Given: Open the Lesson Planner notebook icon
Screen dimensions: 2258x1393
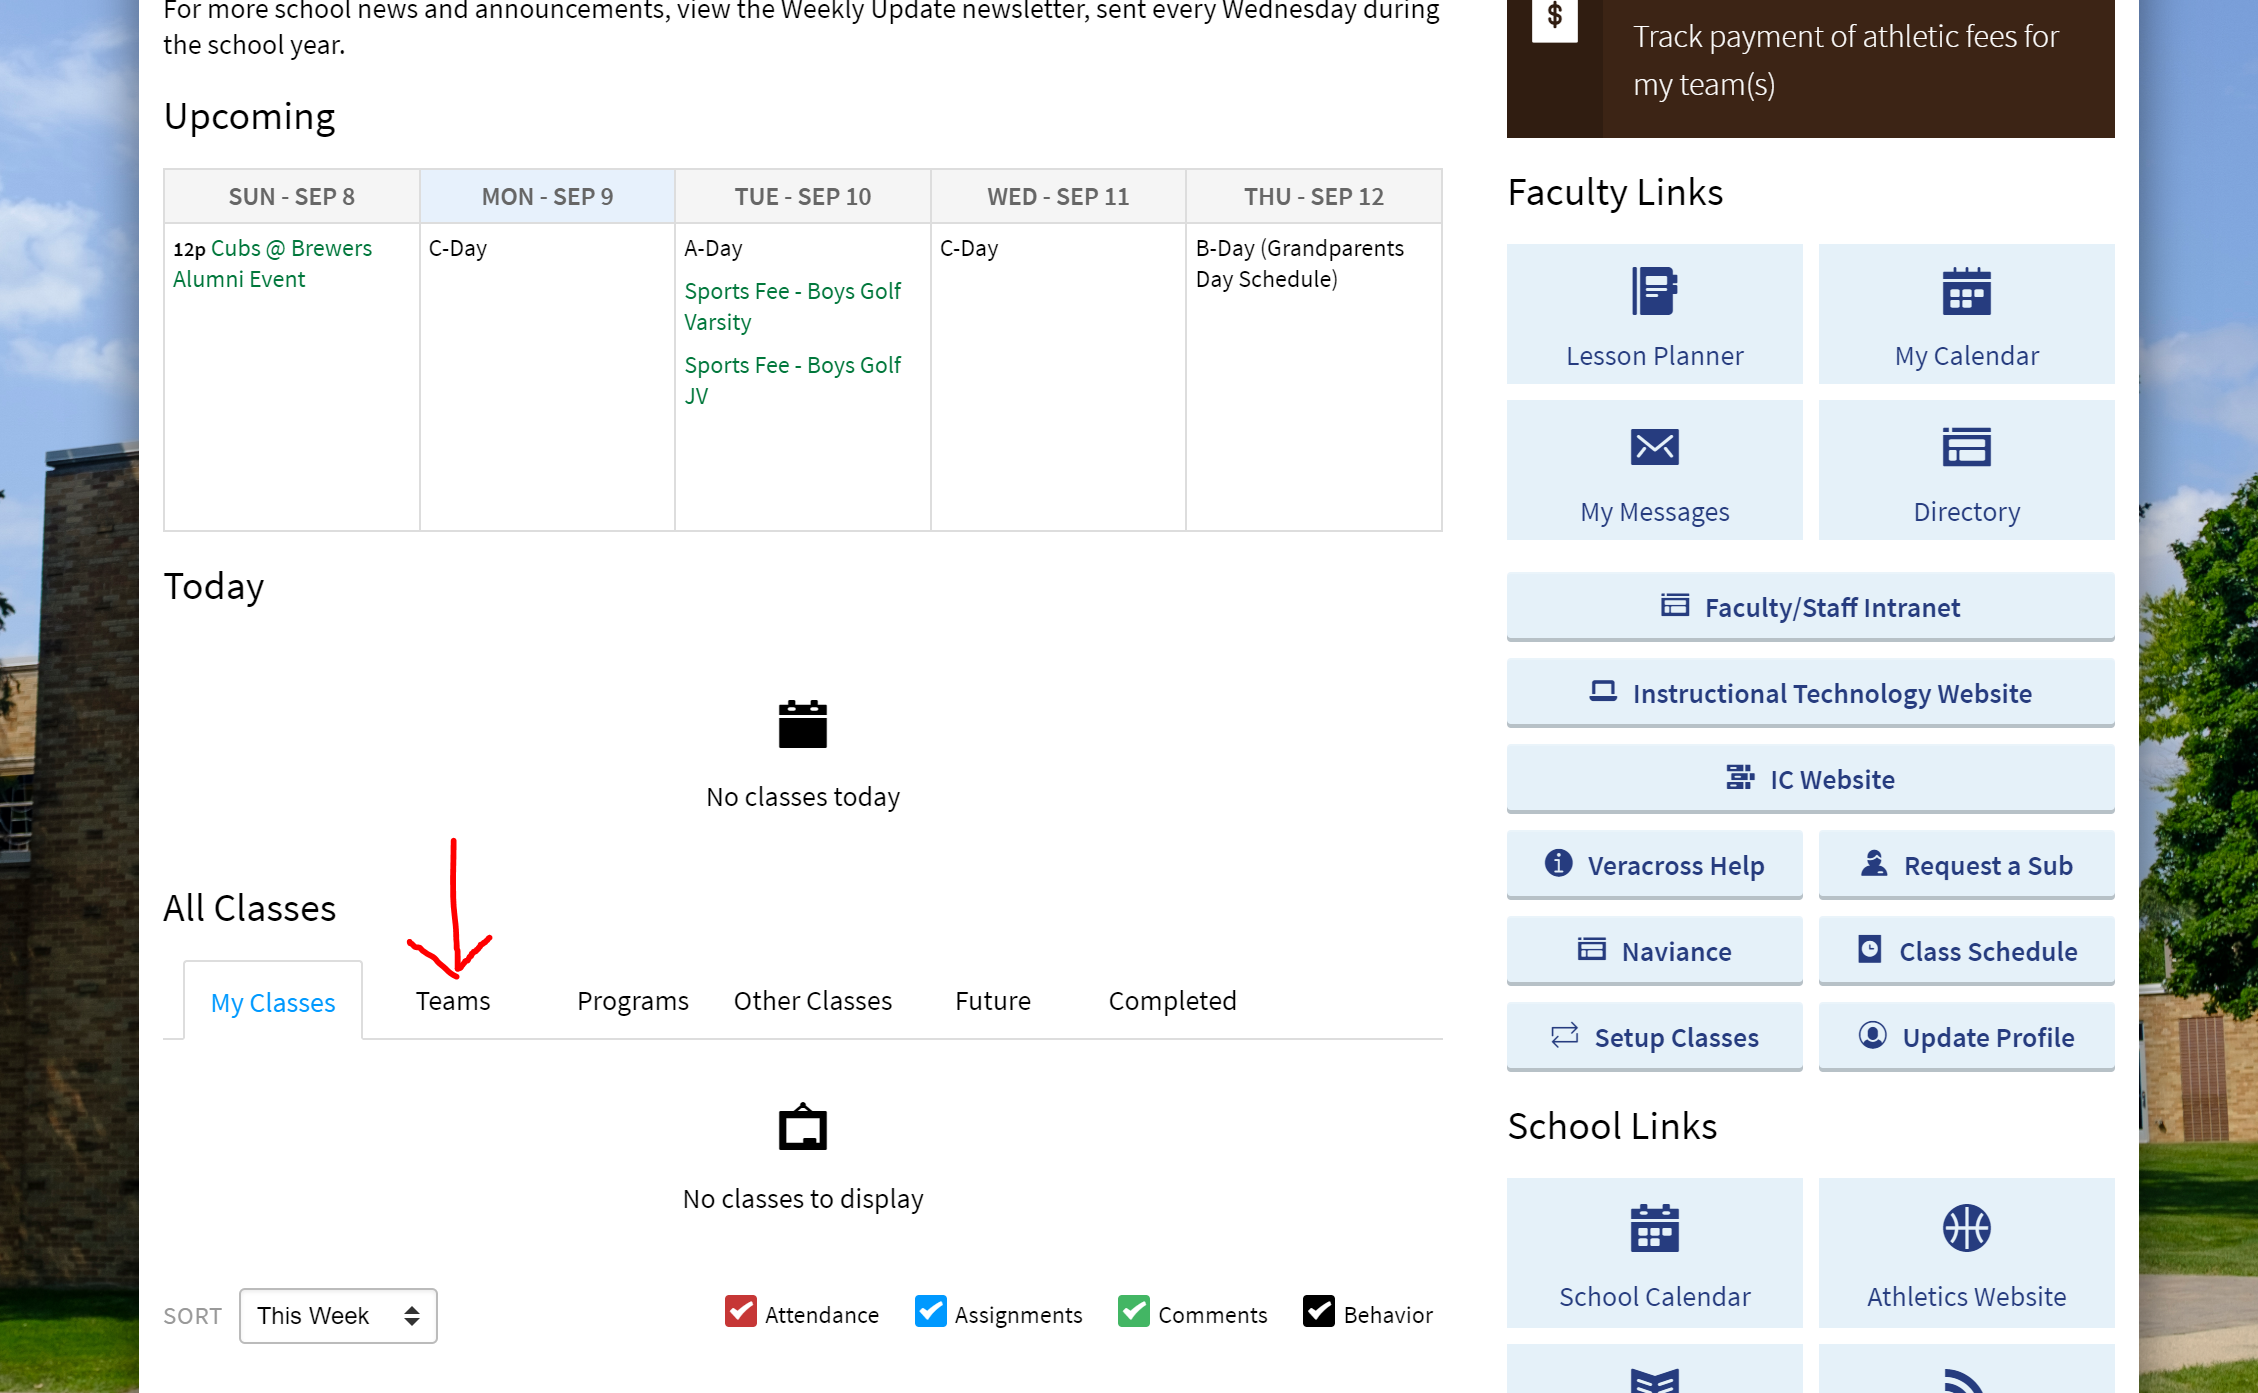Looking at the screenshot, I should (x=1654, y=292).
